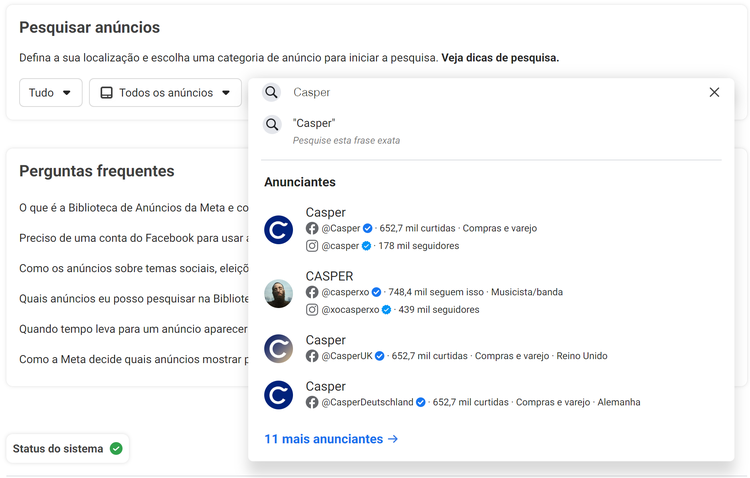Click the @casperxo handle text
The image size is (750, 478).
click(345, 292)
